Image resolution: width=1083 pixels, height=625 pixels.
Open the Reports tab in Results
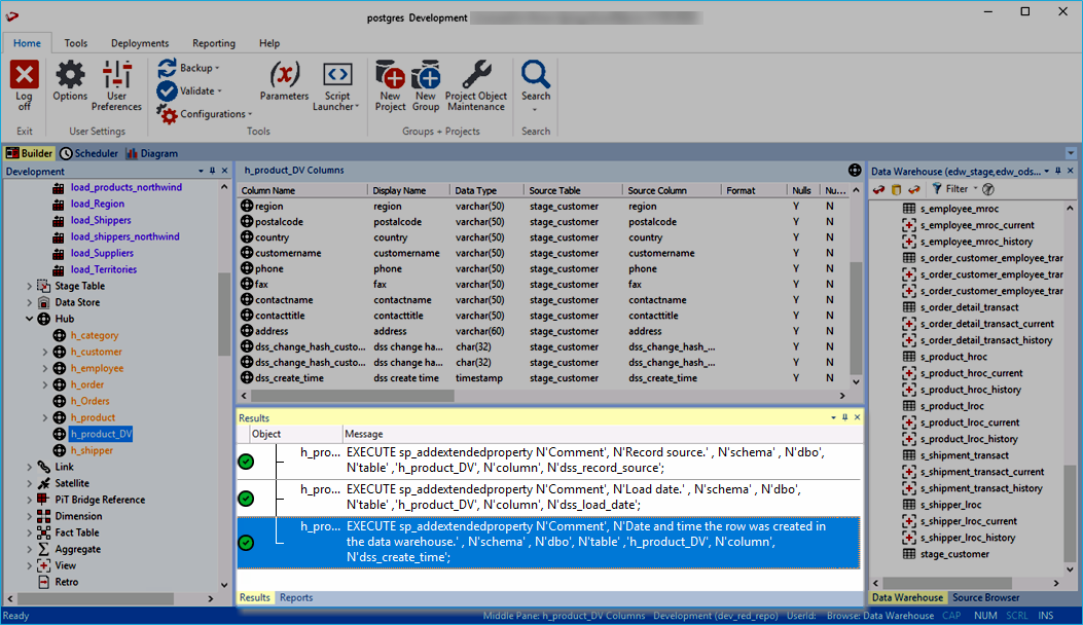coord(296,598)
